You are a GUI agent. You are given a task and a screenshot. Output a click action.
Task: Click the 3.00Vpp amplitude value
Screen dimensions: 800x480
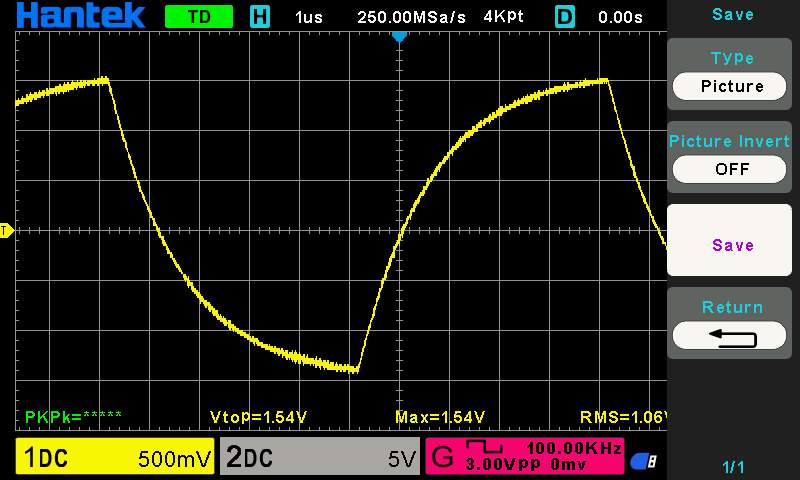coord(503,464)
